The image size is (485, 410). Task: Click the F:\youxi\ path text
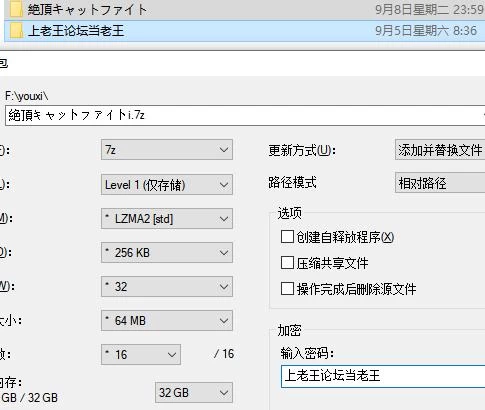point(27,96)
